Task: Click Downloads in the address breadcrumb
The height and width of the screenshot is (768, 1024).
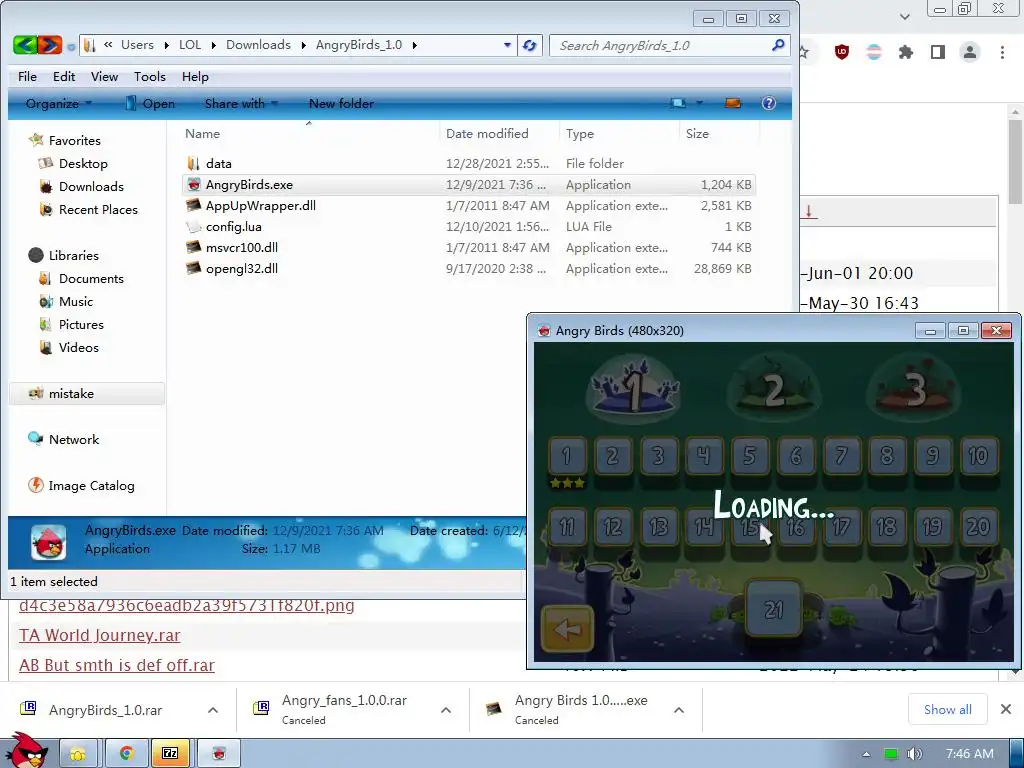Action: click(x=258, y=45)
